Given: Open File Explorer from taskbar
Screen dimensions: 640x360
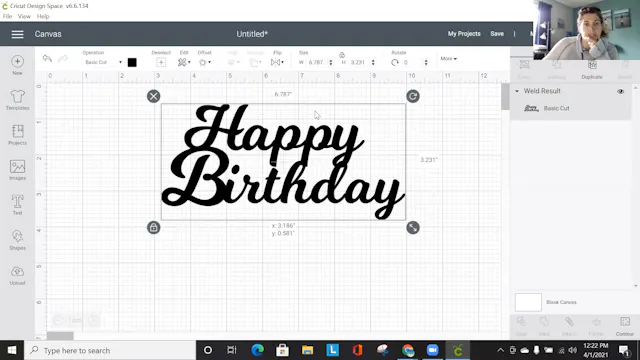Looking at the screenshot, I should (307, 350).
